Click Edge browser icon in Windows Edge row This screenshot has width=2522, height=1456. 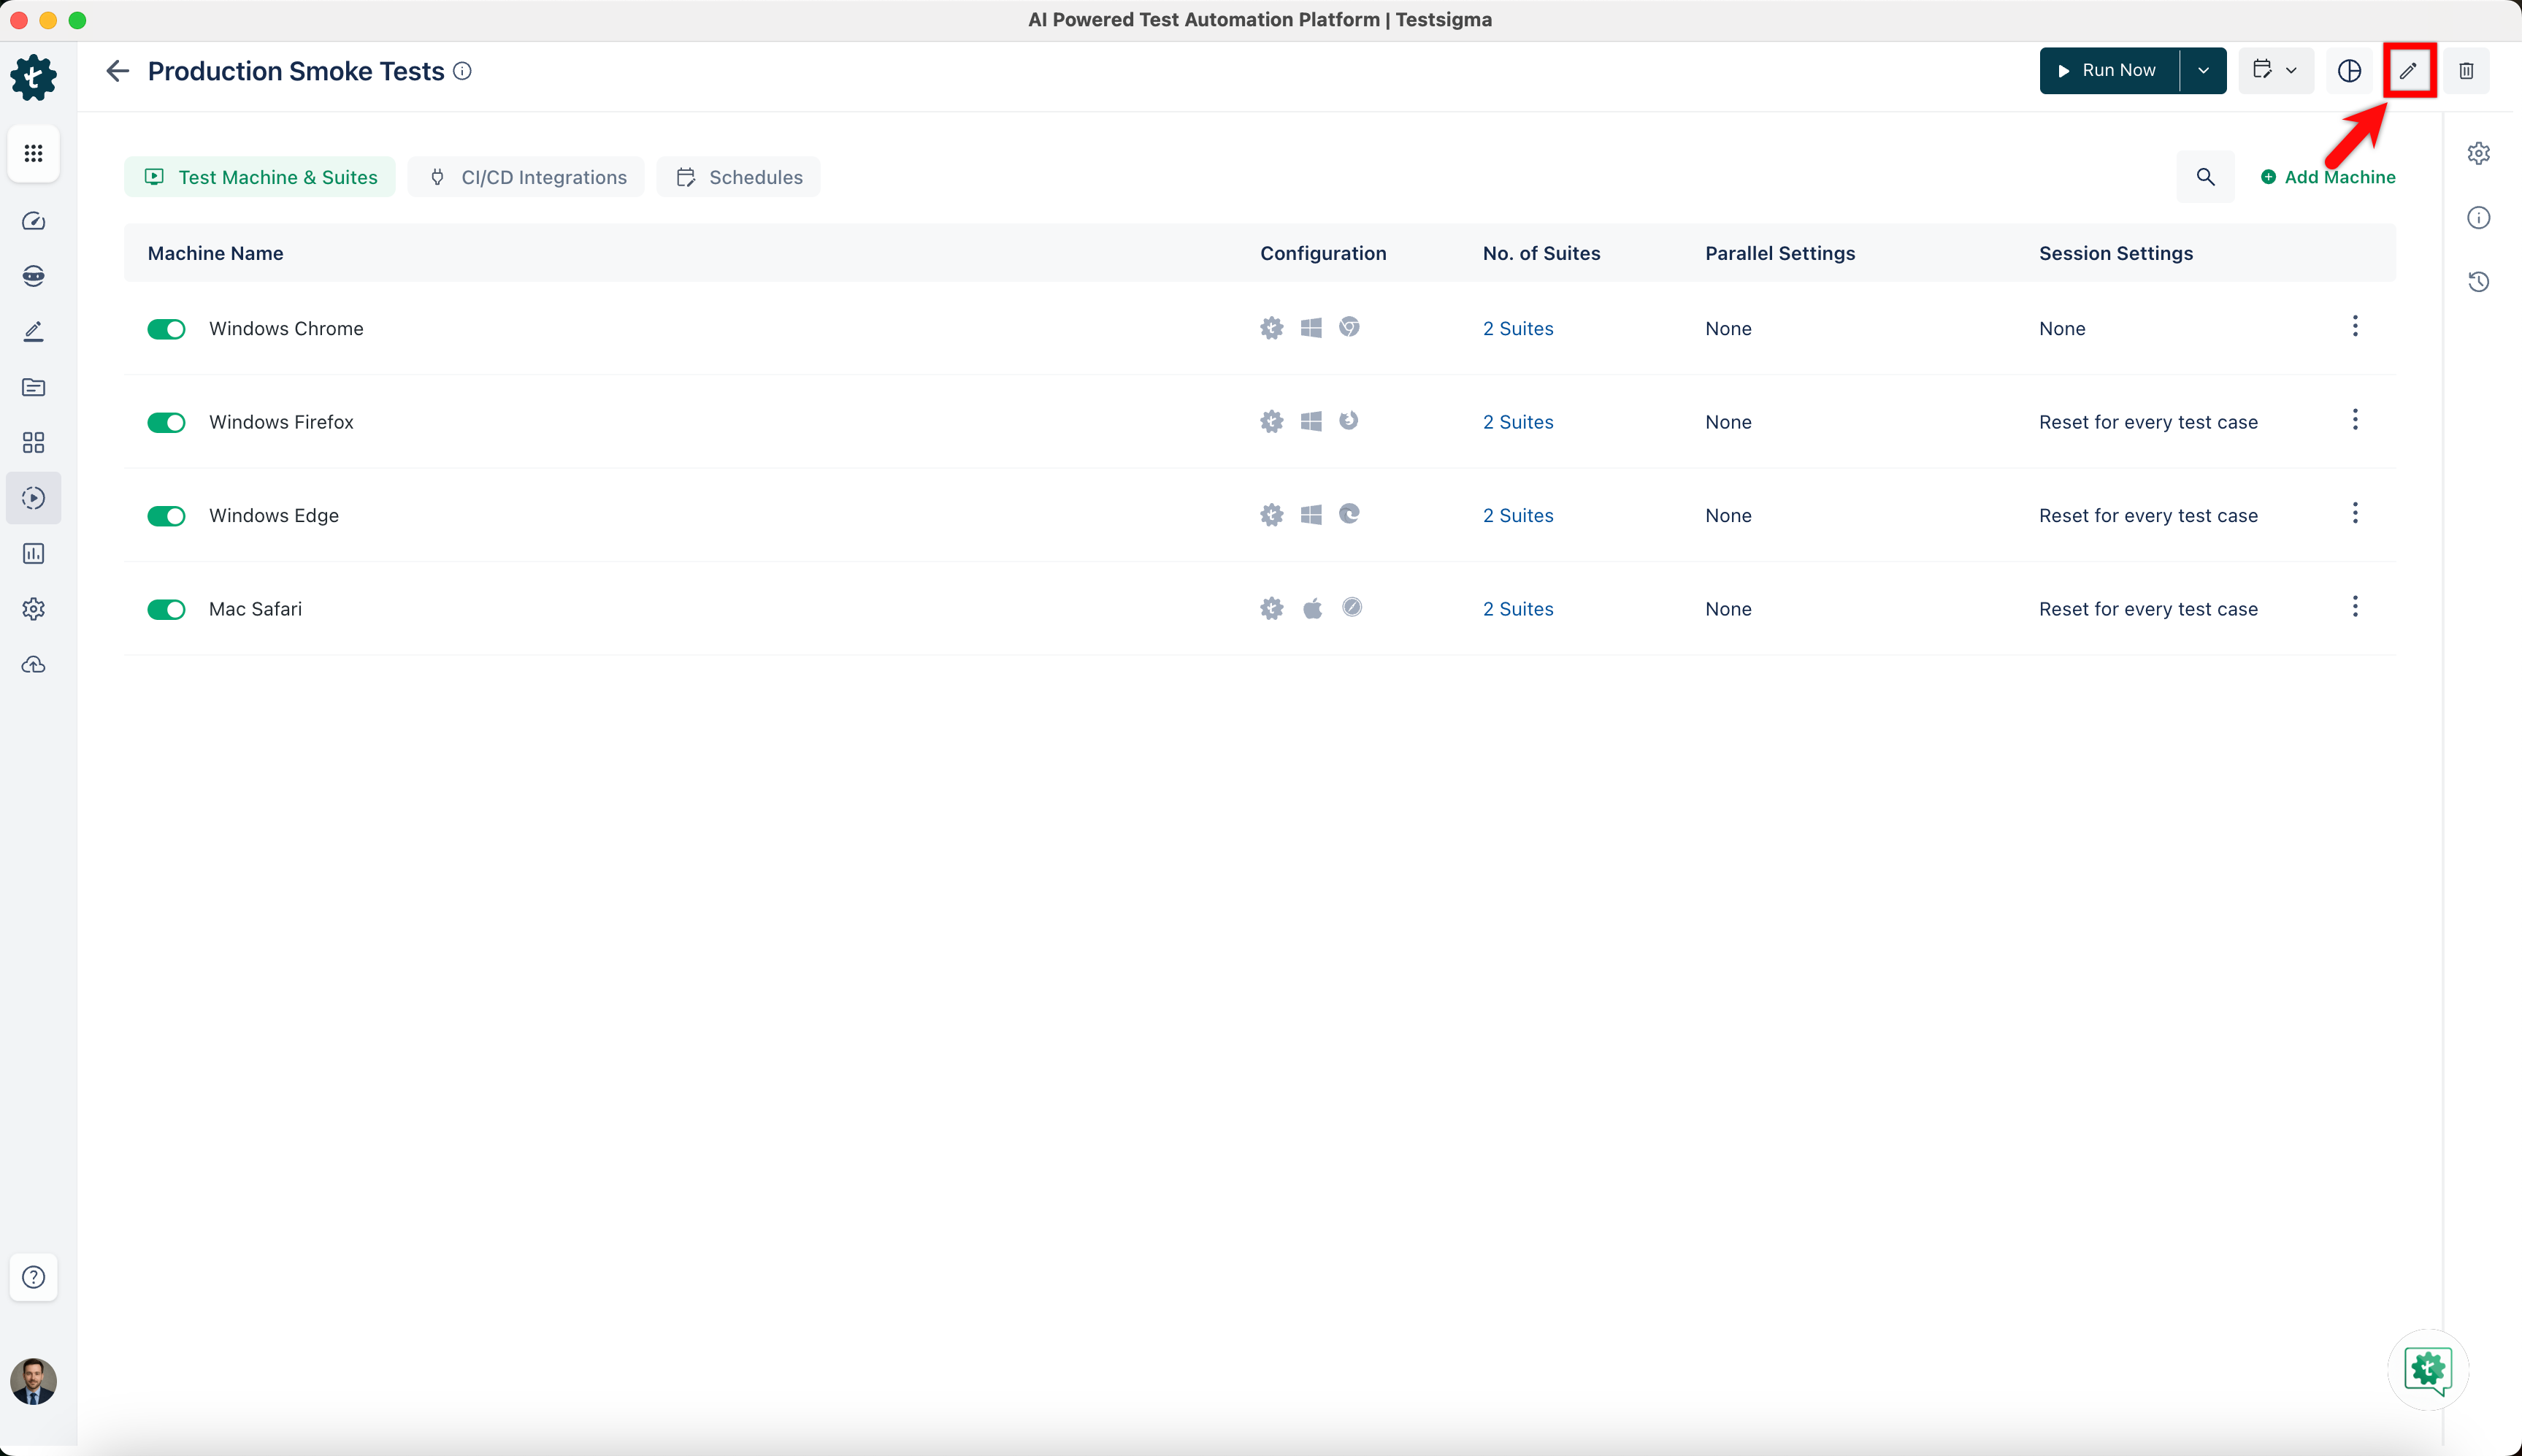coord(1349,514)
